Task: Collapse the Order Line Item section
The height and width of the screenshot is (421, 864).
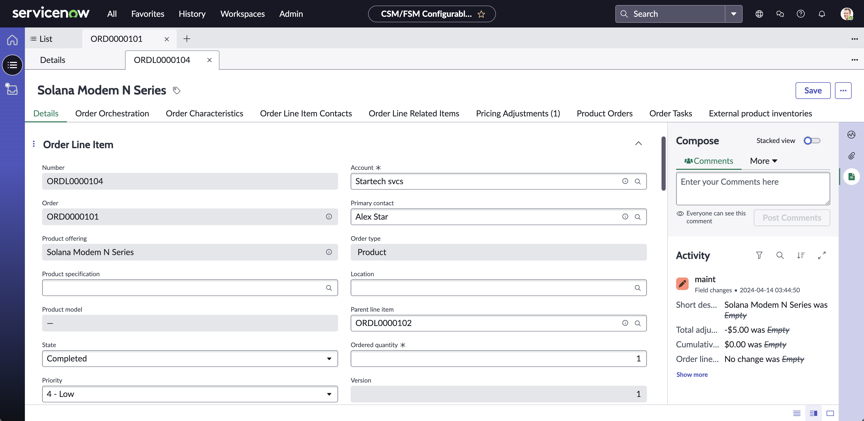Action: tap(639, 144)
